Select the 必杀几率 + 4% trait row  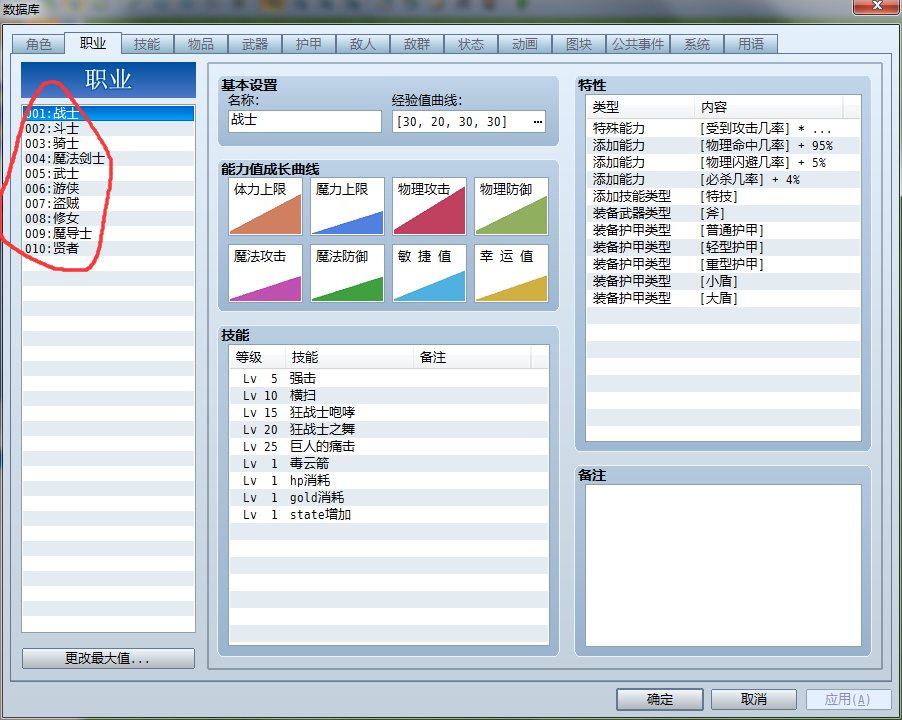pyautogui.click(x=723, y=179)
